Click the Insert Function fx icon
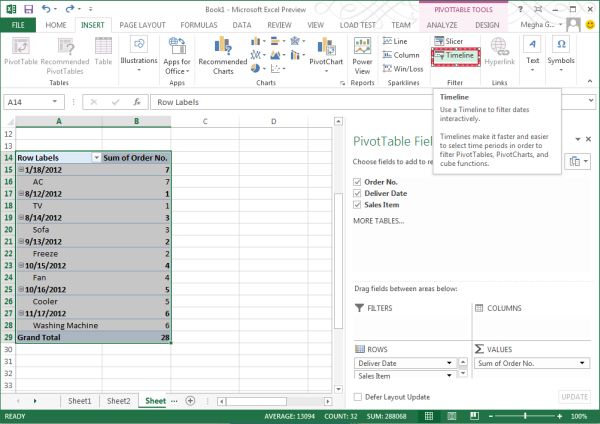The image size is (600, 424). (x=137, y=102)
